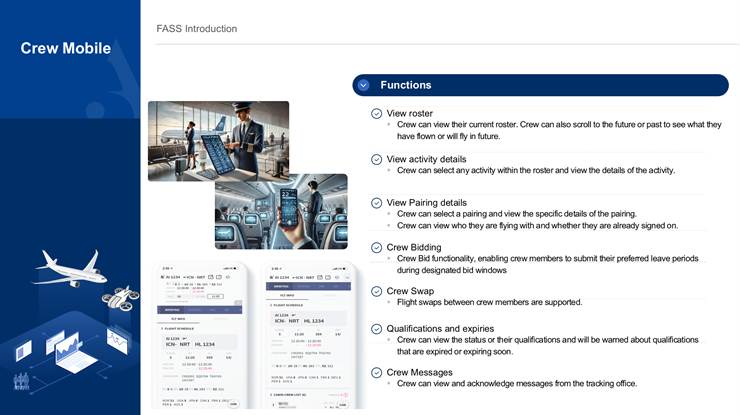The image size is (740, 415).
Task: Select the Functions header bar
Action: click(540, 85)
